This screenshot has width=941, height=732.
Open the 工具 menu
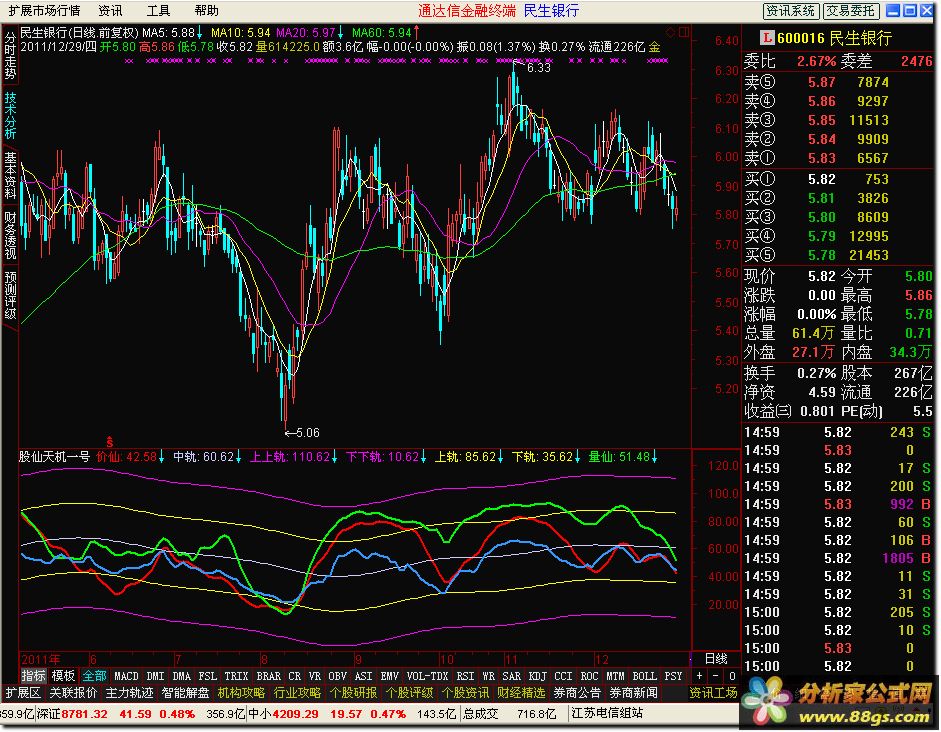tap(158, 11)
